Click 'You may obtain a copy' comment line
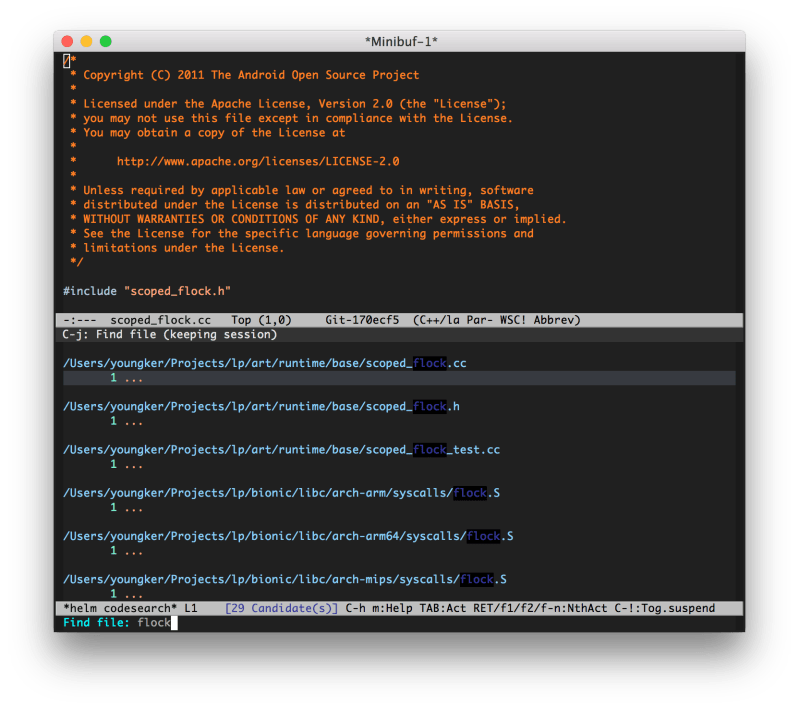The height and width of the screenshot is (709, 799). point(207,133)
